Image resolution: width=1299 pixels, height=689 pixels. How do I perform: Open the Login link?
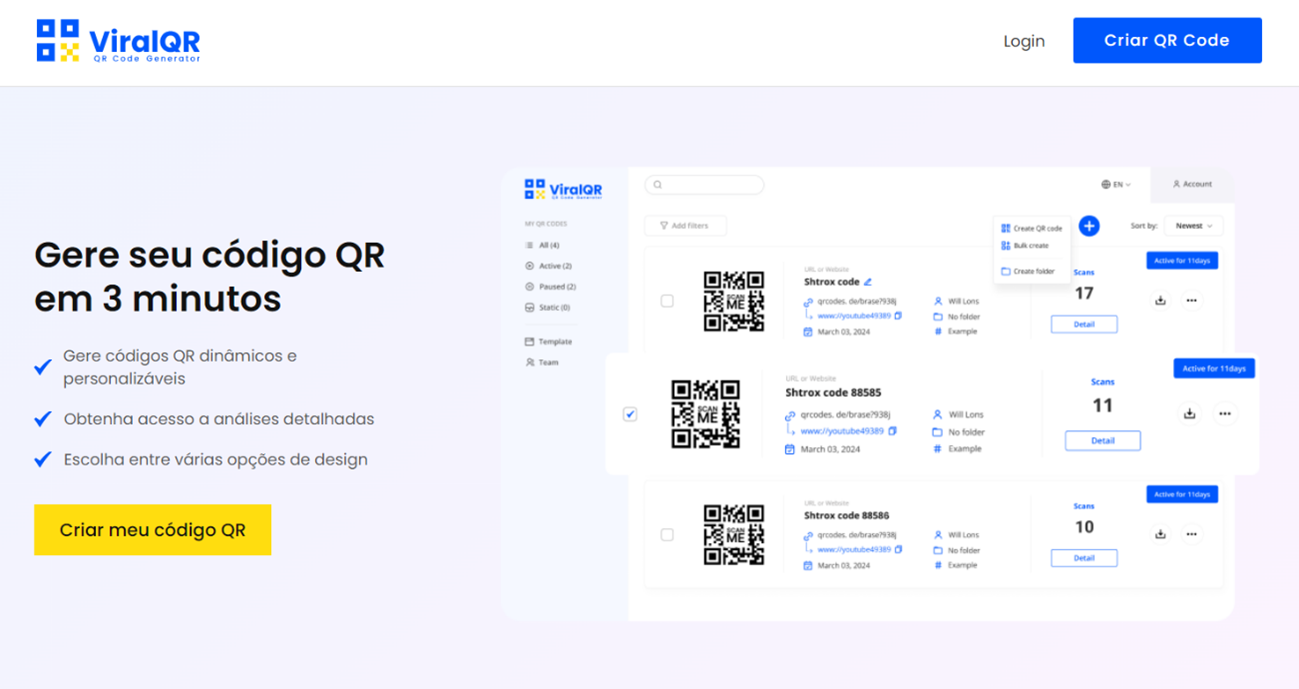[1024, 41]
